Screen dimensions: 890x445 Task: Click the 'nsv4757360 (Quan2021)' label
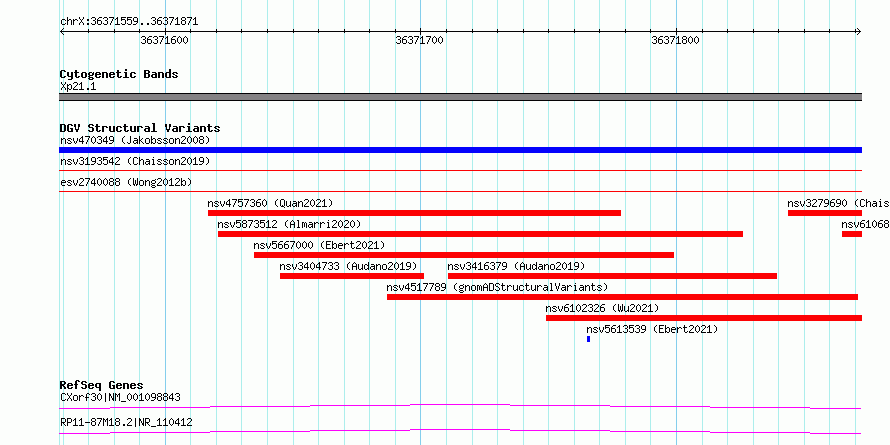270,203
